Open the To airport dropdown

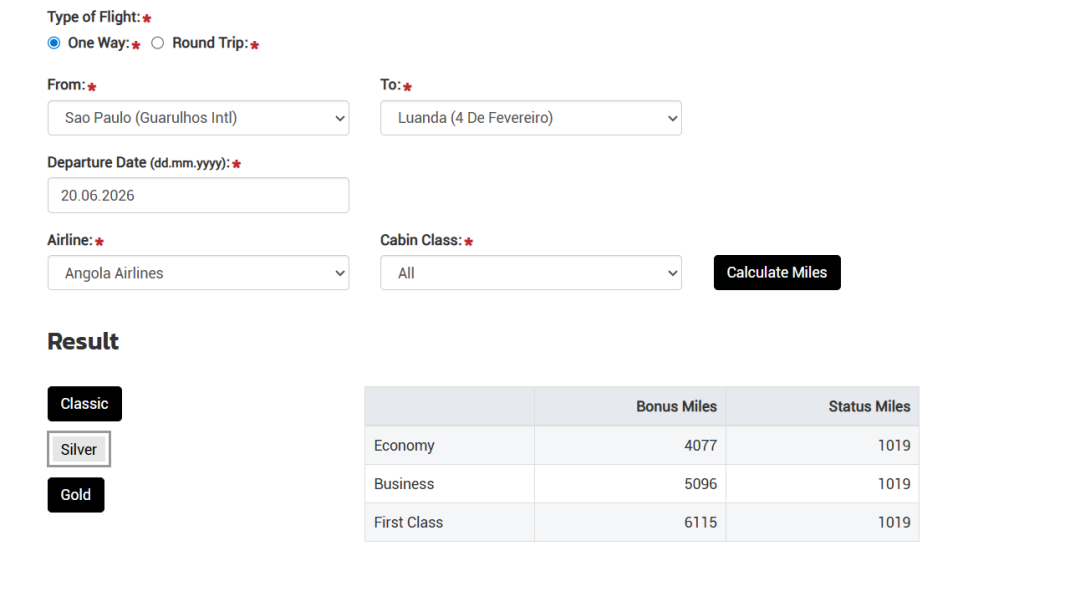[531, 118]
